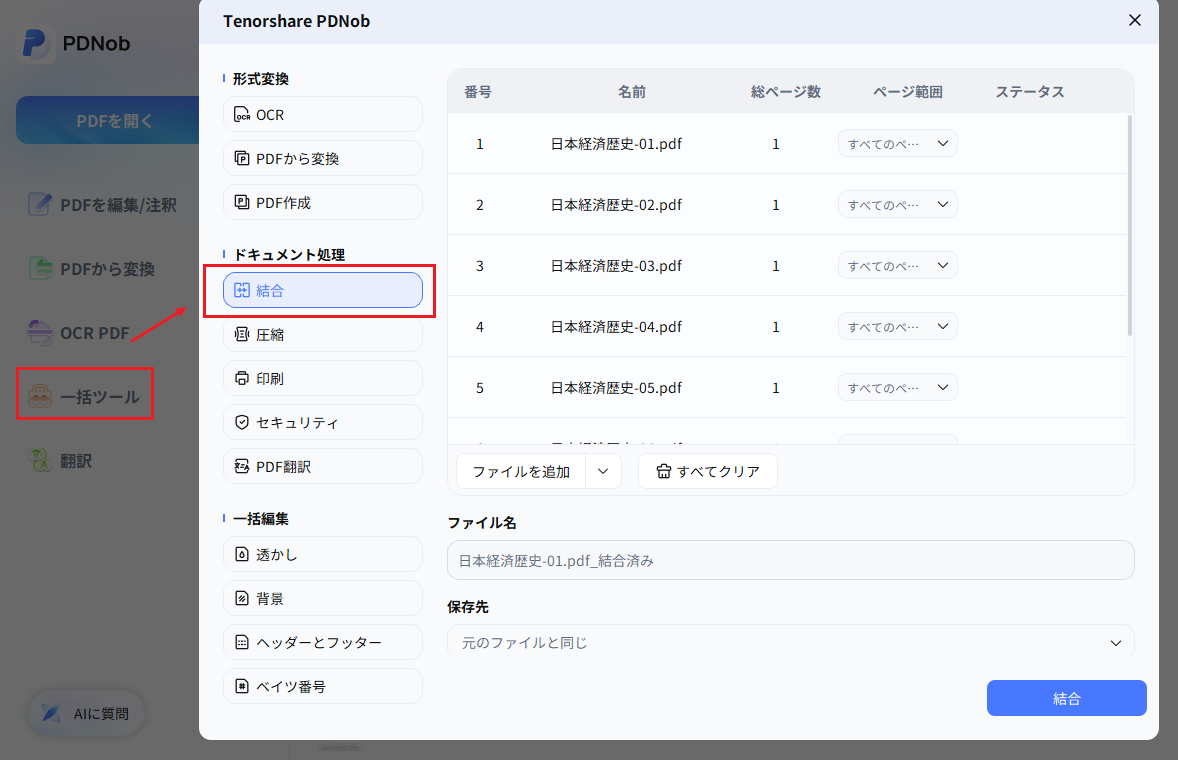Click the OCR icon in 形式変換

click(242, 115)
